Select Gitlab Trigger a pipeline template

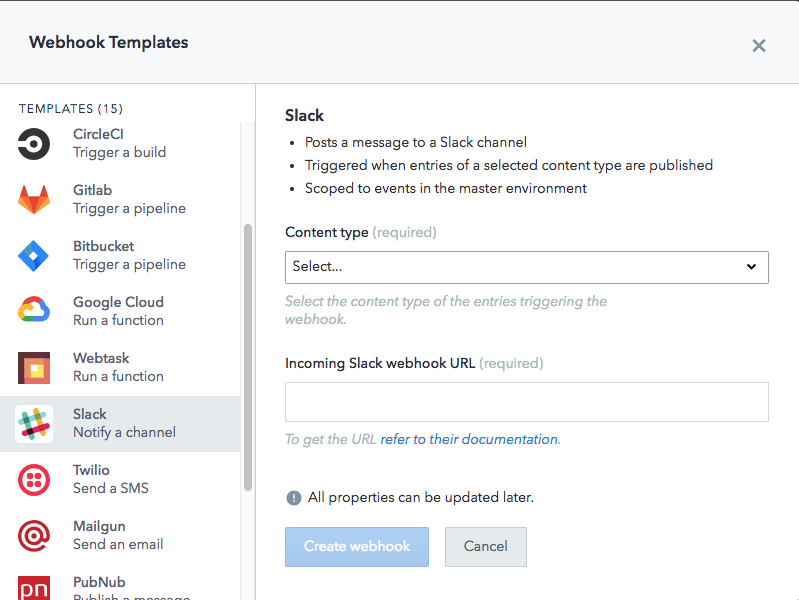click(x=129, y=200)
